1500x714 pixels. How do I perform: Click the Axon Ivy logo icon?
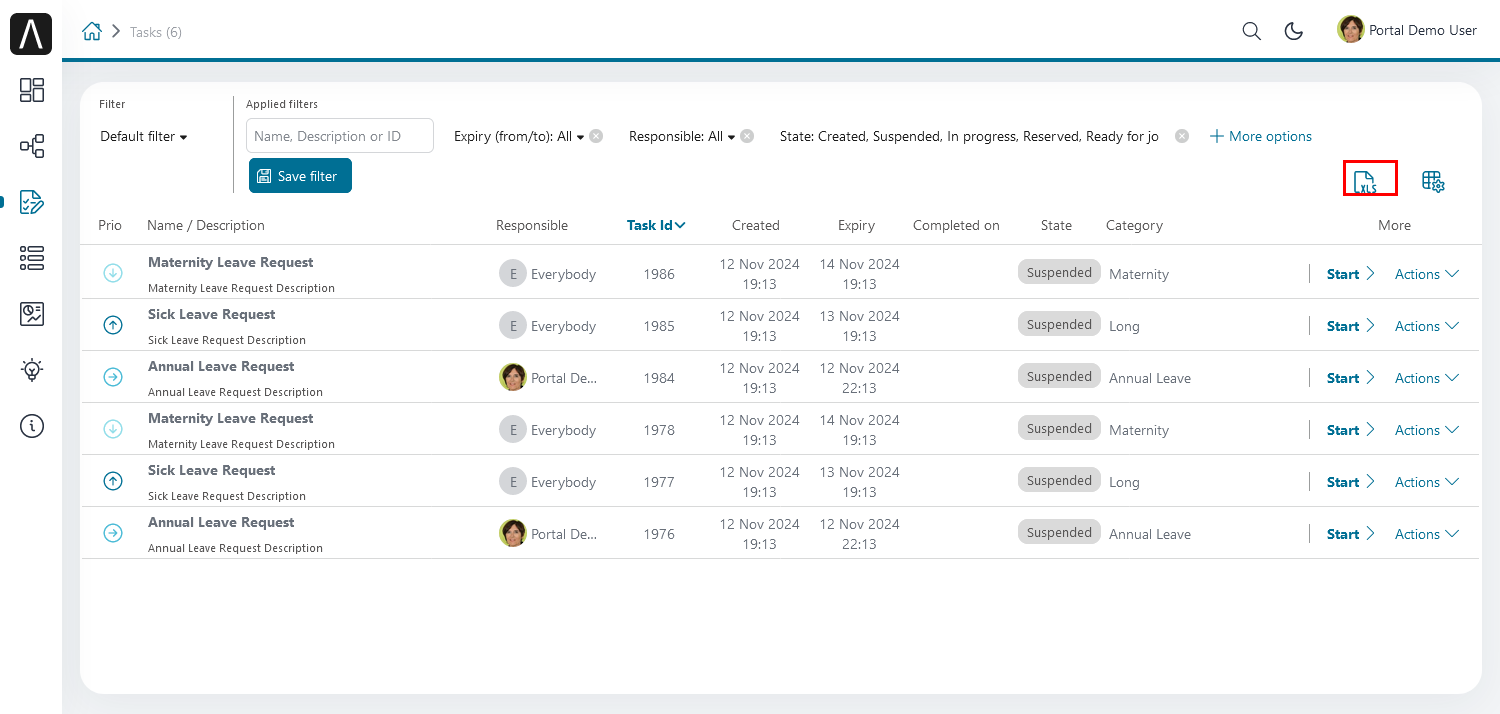[31, 33]
